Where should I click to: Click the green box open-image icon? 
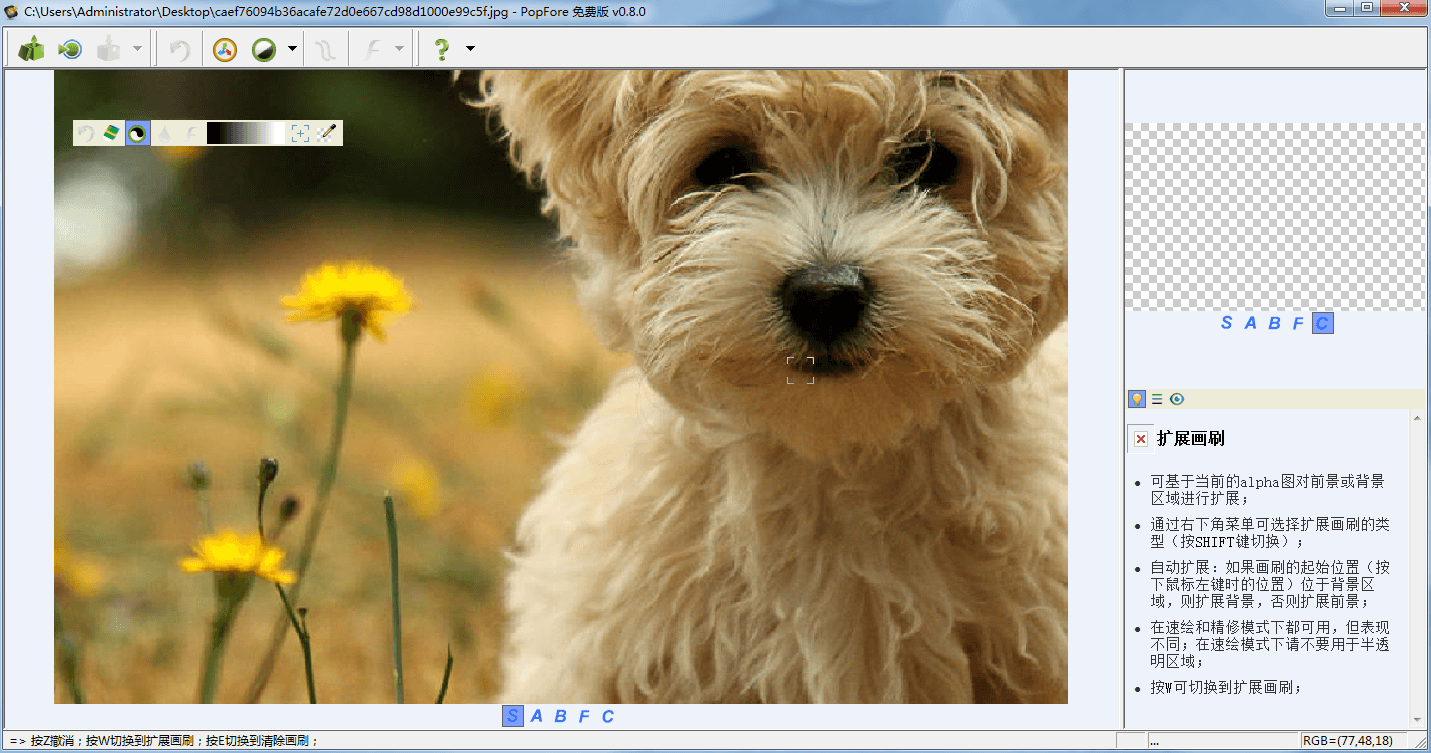coord(32,49)
